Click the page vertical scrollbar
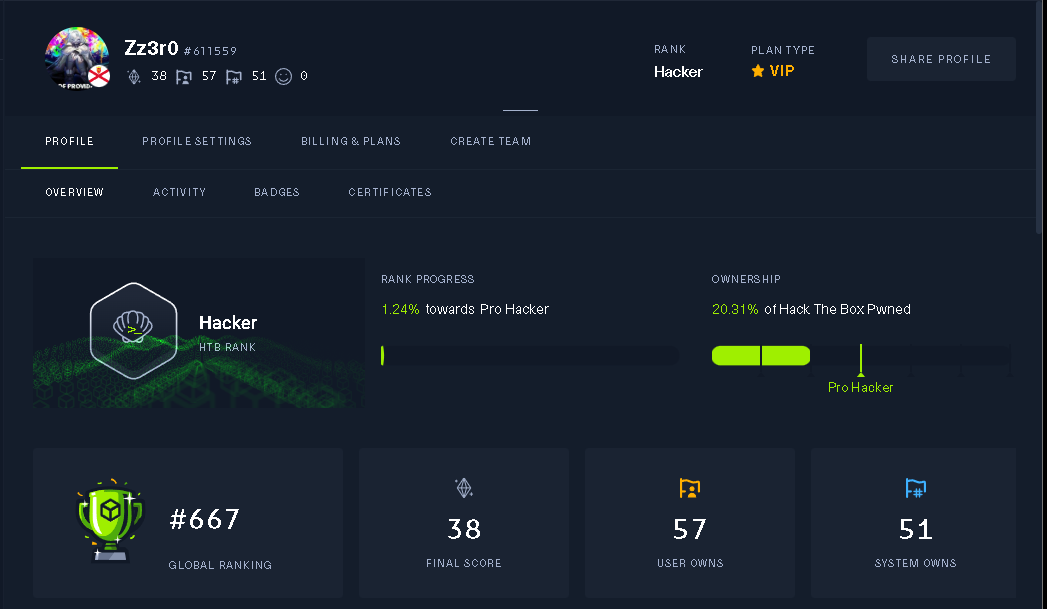The height and width of the screenshot is (609, 1047). (1040, 117)
